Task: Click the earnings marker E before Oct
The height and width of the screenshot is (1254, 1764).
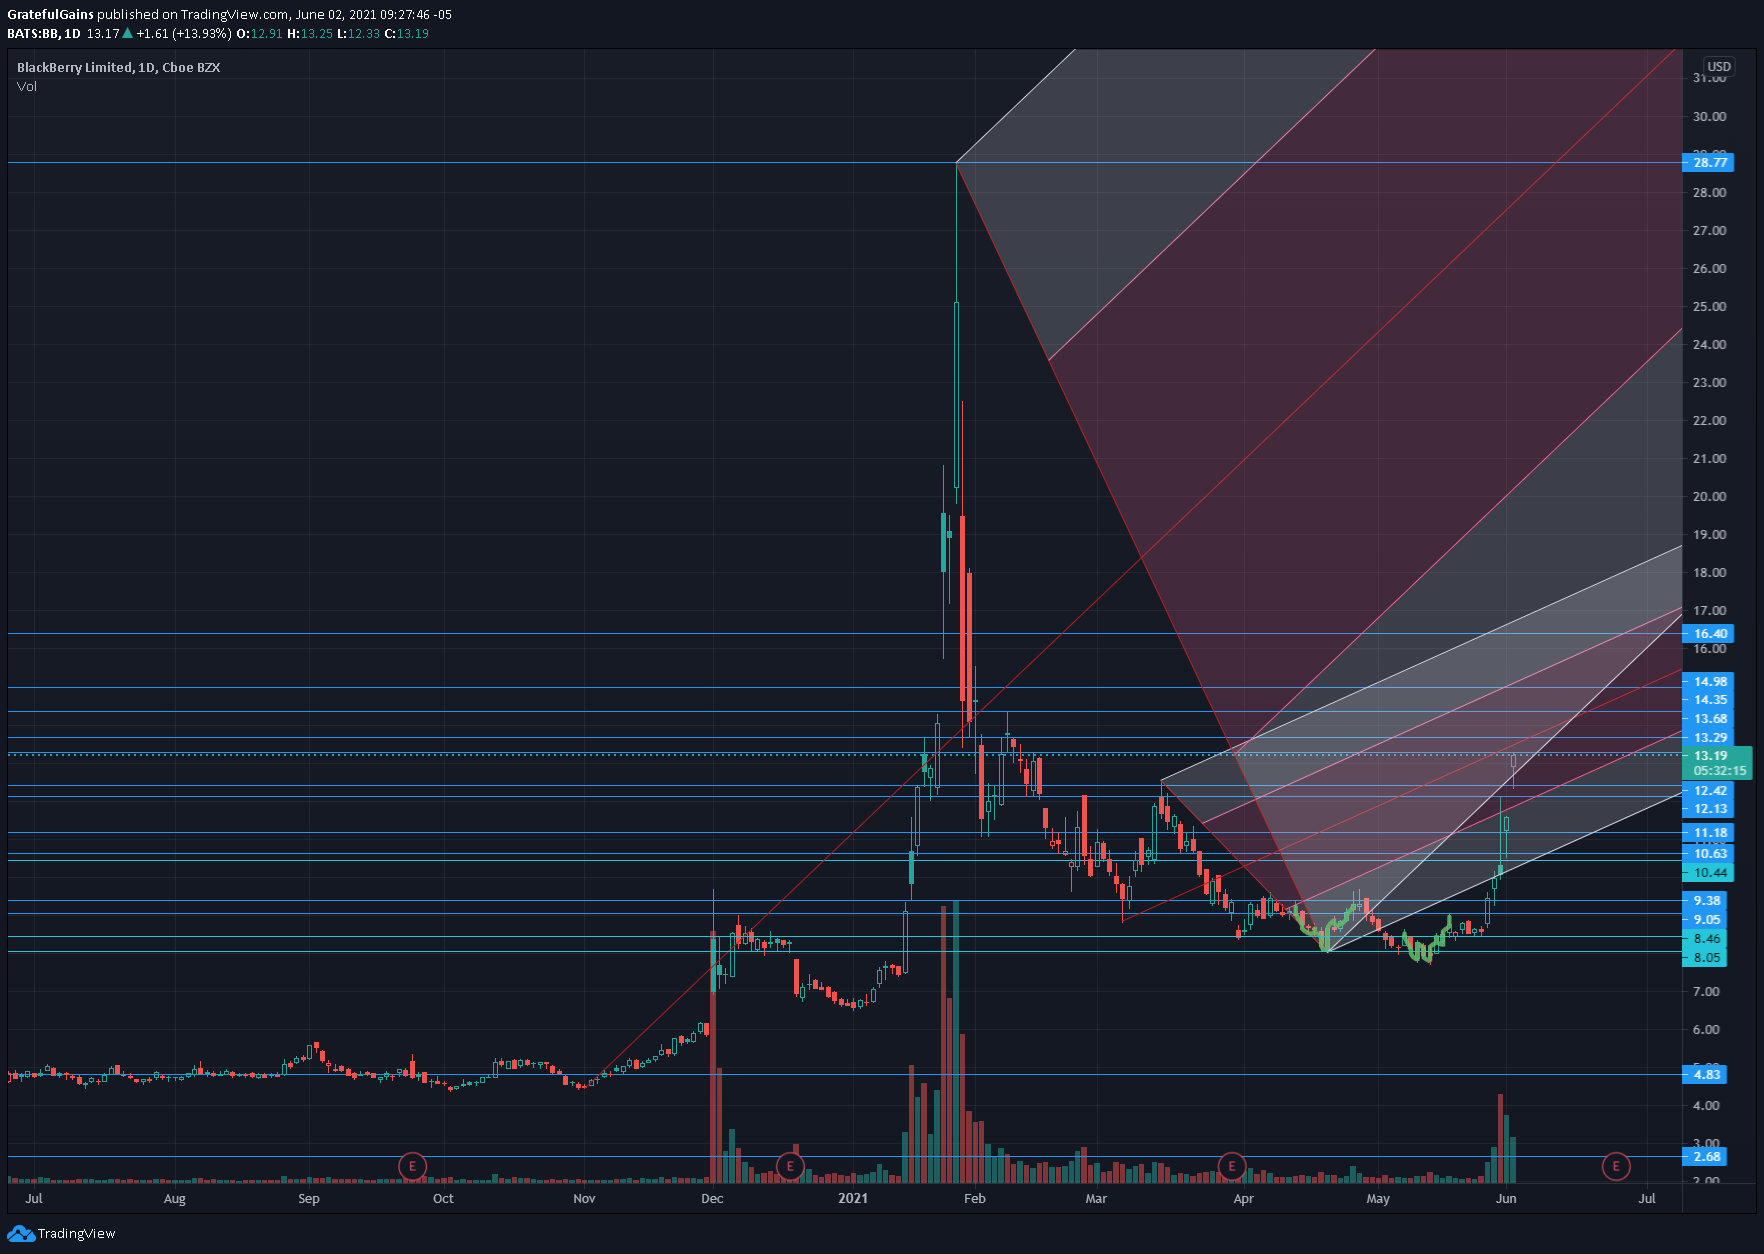Action: (412, 1166)
